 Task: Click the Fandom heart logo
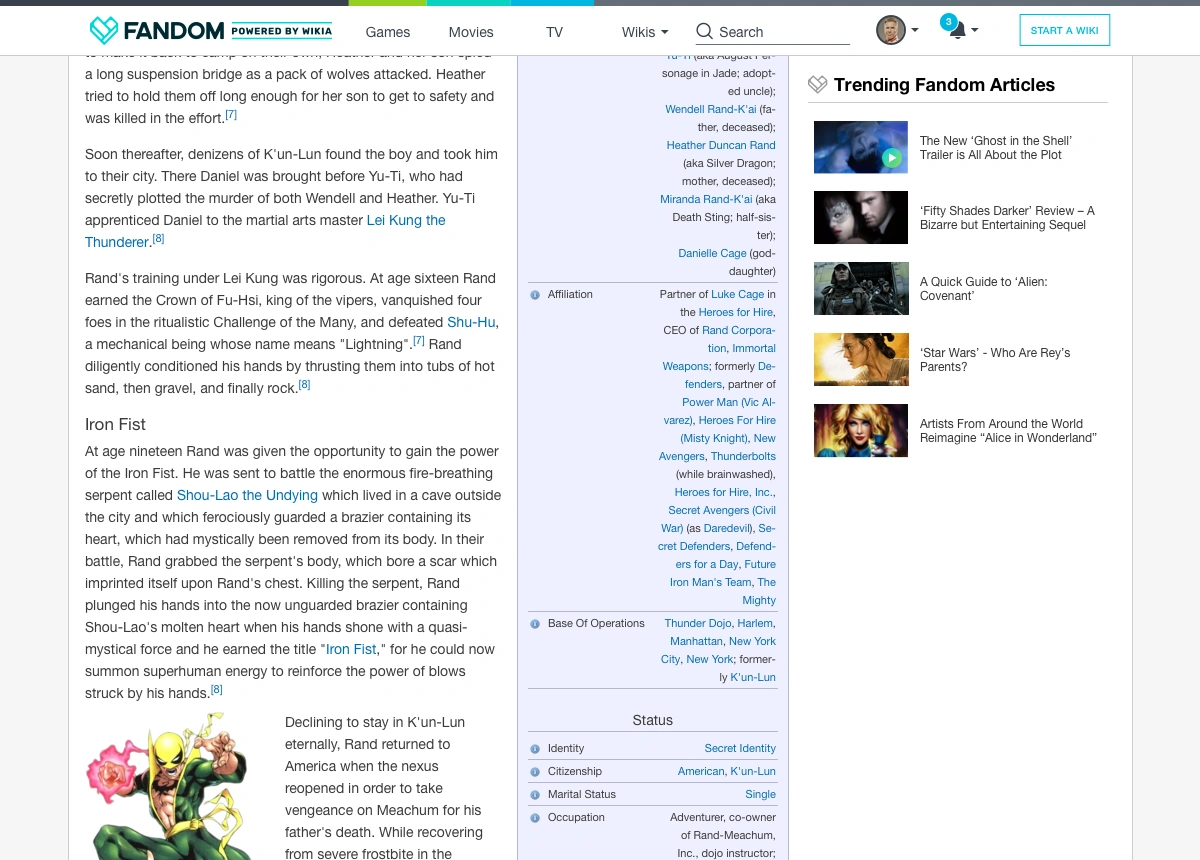(101, 30)
